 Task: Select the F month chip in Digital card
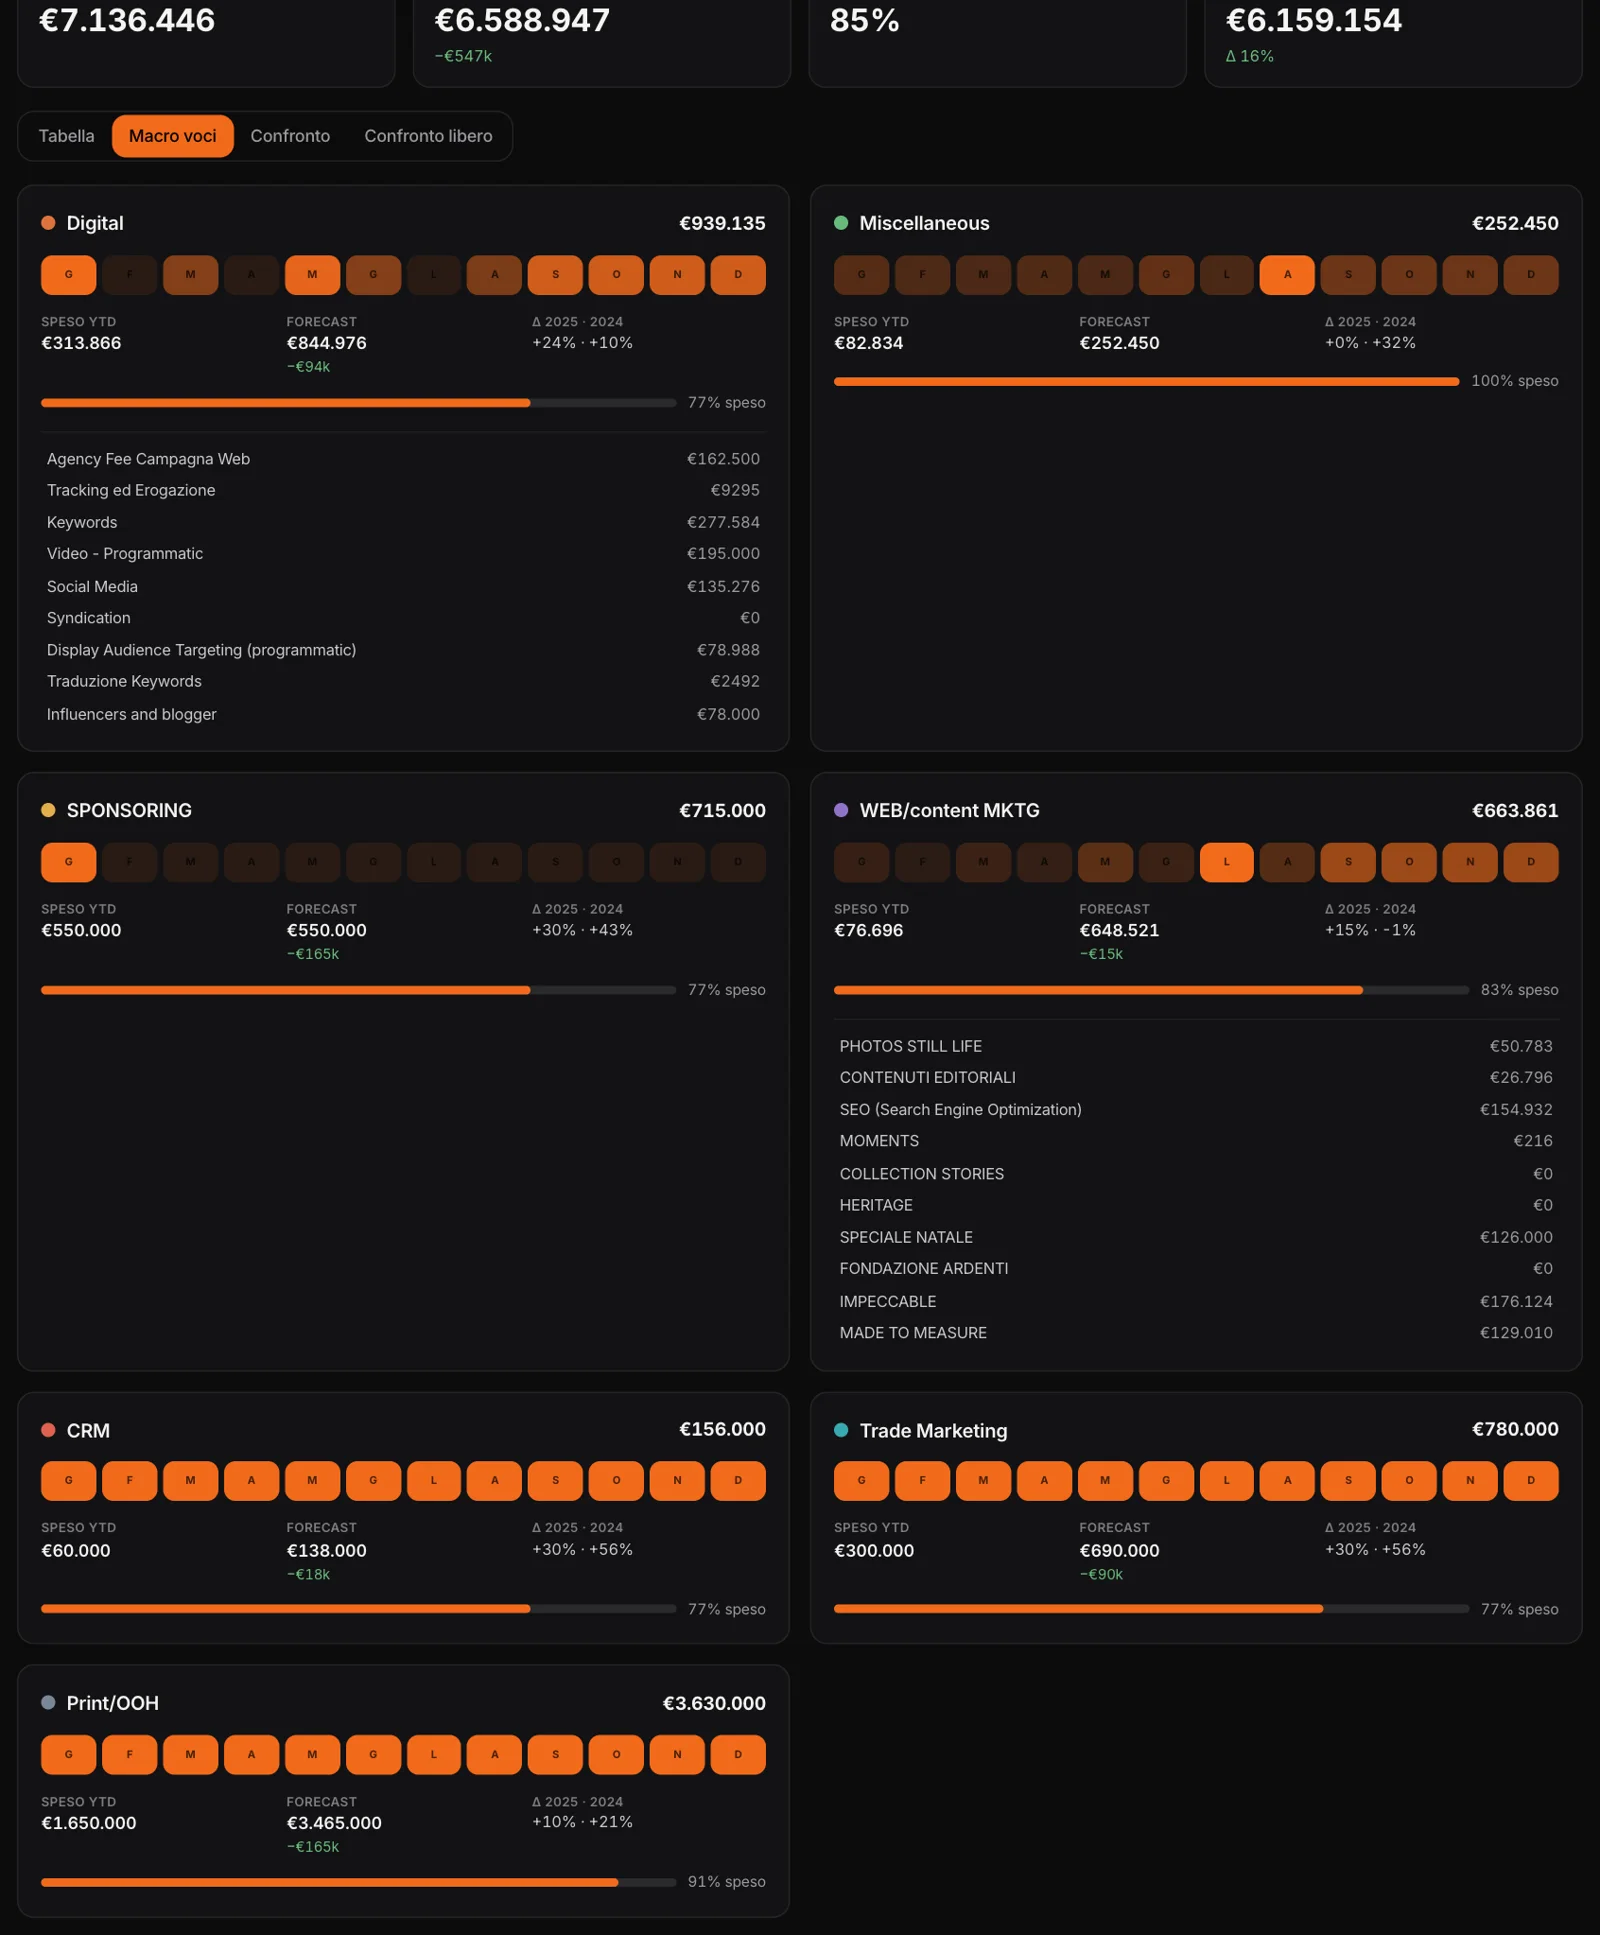point(129,275)
